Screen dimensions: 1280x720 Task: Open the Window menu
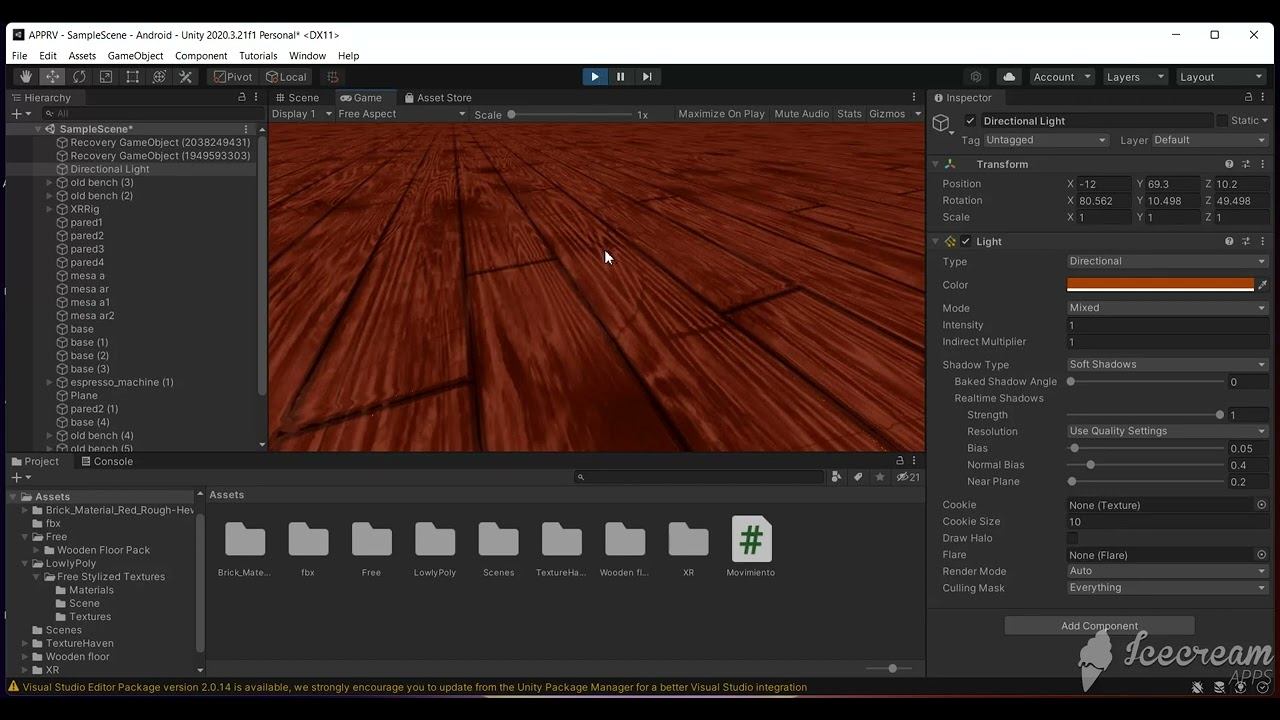(x=307, y=56)
